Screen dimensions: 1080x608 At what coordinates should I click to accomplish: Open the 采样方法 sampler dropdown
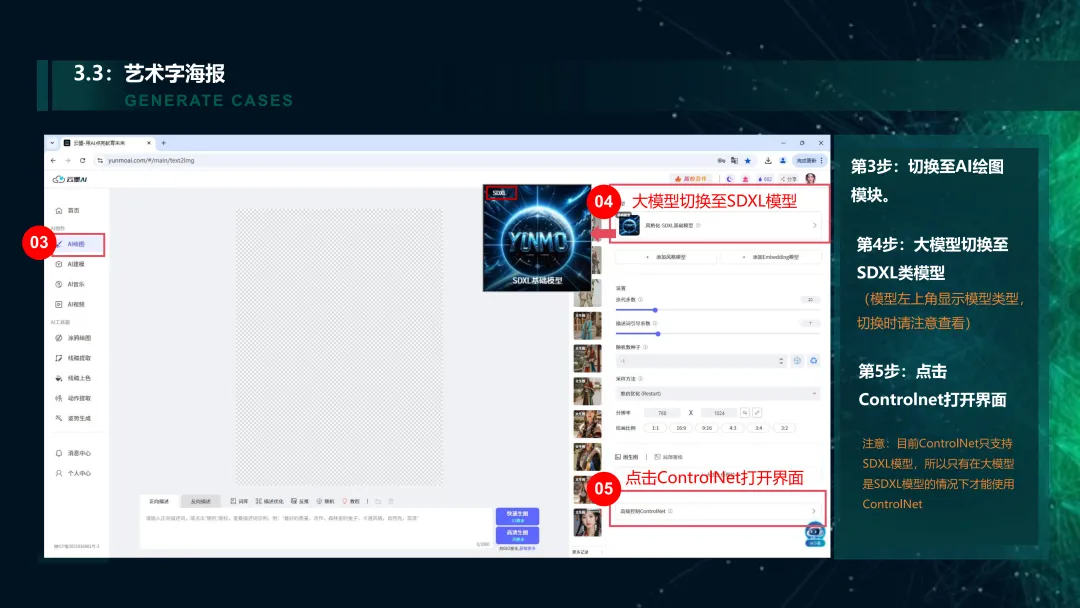coord(718,393)
